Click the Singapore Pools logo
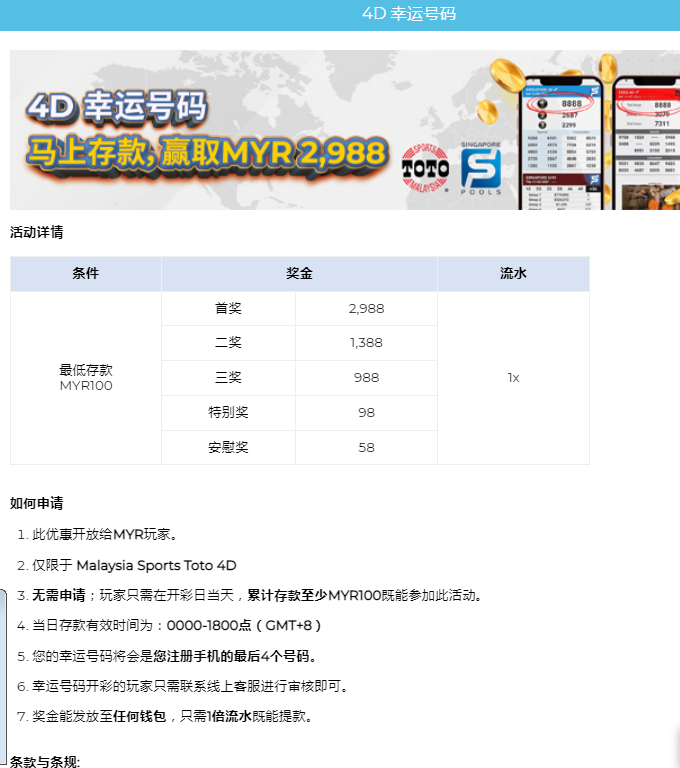This screenshot has width=680, height=768. [x=481, y=168]
